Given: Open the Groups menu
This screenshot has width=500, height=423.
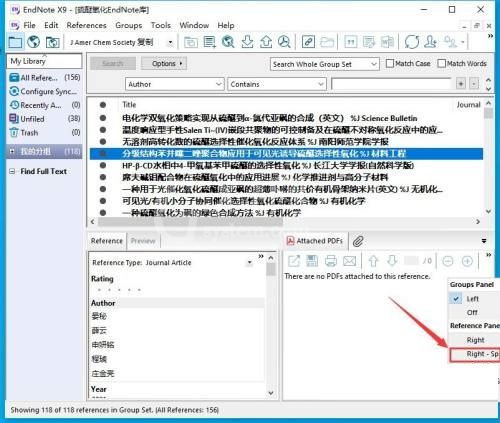Looking at the screenshot, I should (x=129, y=25).
